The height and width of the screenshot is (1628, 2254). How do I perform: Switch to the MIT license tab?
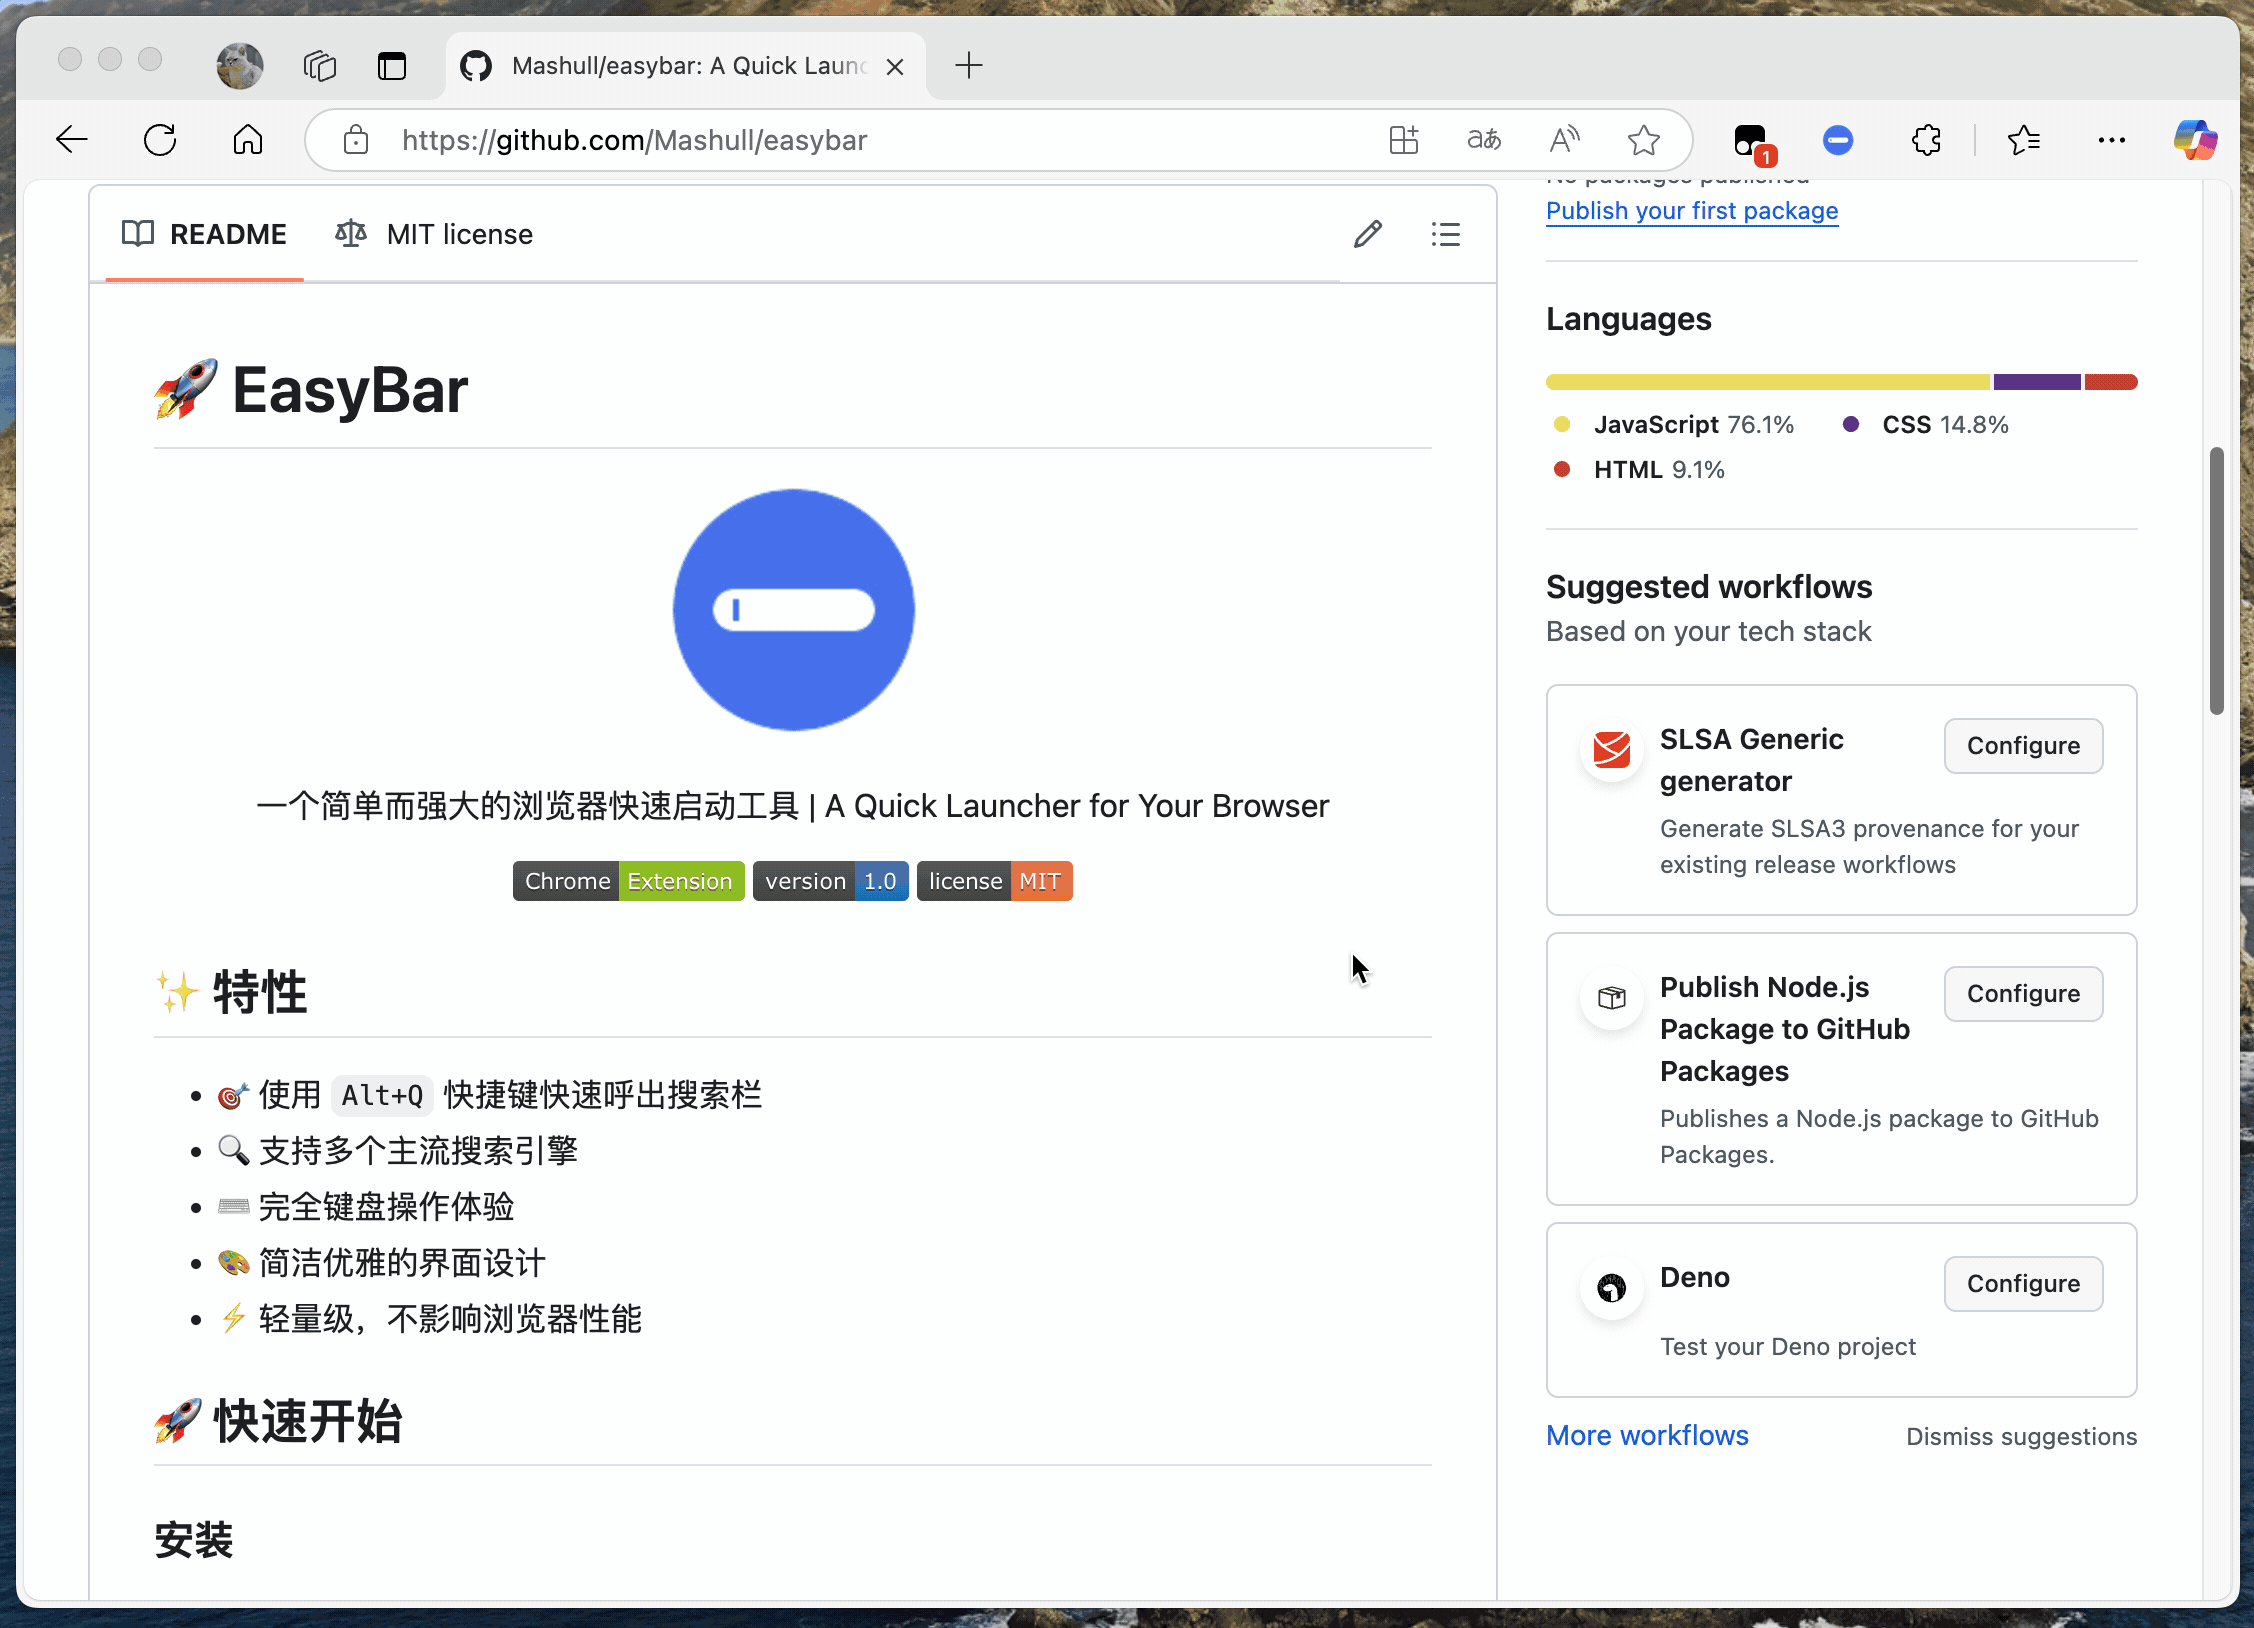pos(434,234)
